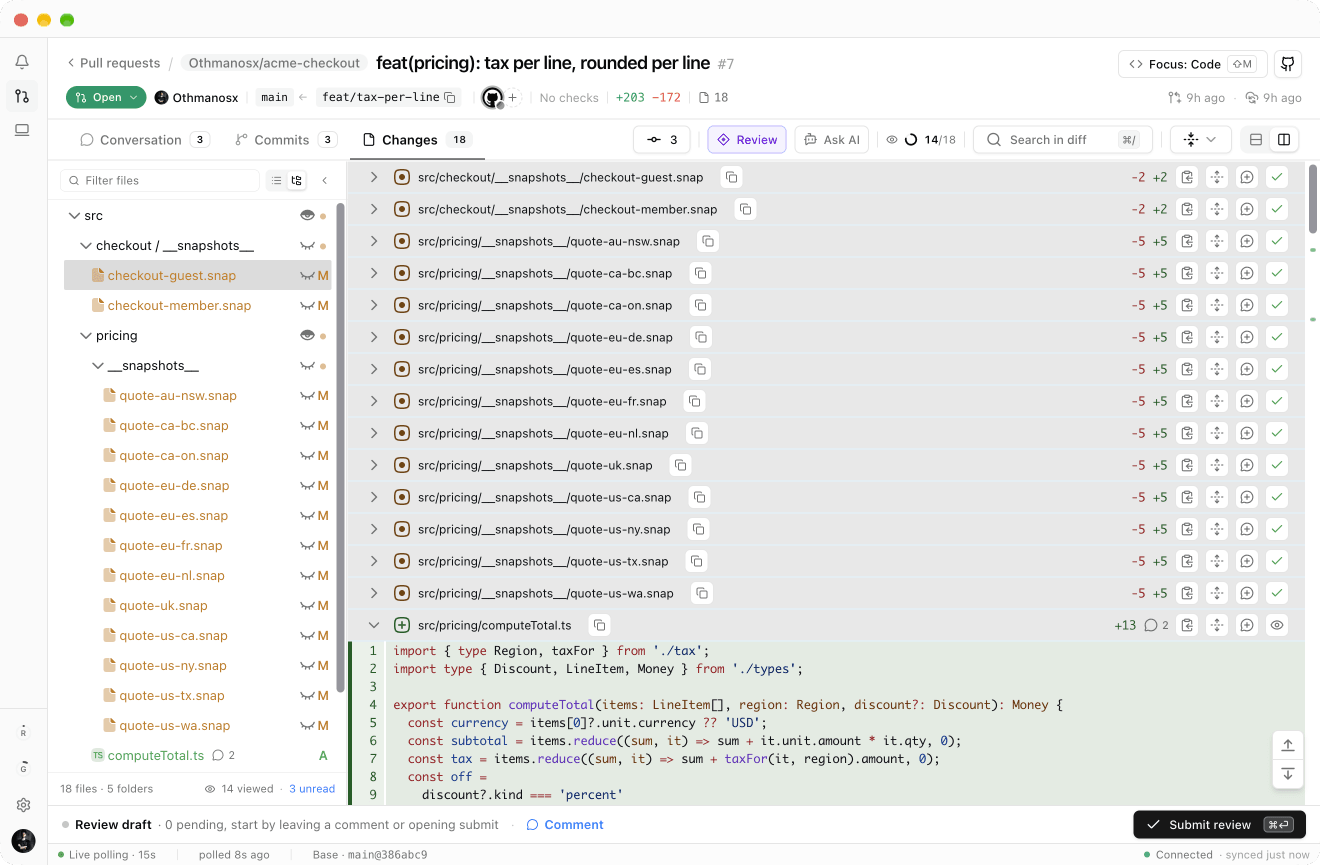Toggle viewed eye on computeTotal.ts header
Image resolution: width=1320 pixels, height=865 pixels.
click(1277, 625)
